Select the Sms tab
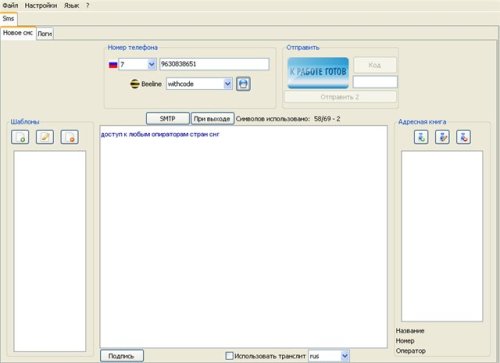The width and height of the screenshot is (500, 363). coord(8,19)
